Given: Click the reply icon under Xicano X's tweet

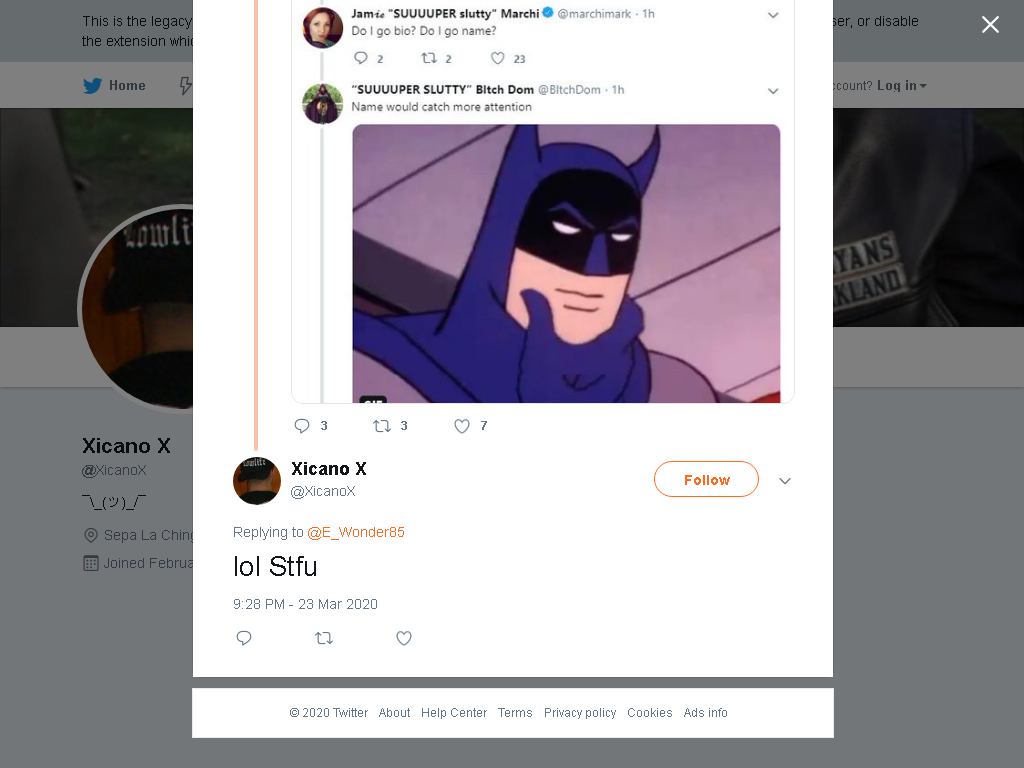Looking at the screenshot, I should 244,638.
